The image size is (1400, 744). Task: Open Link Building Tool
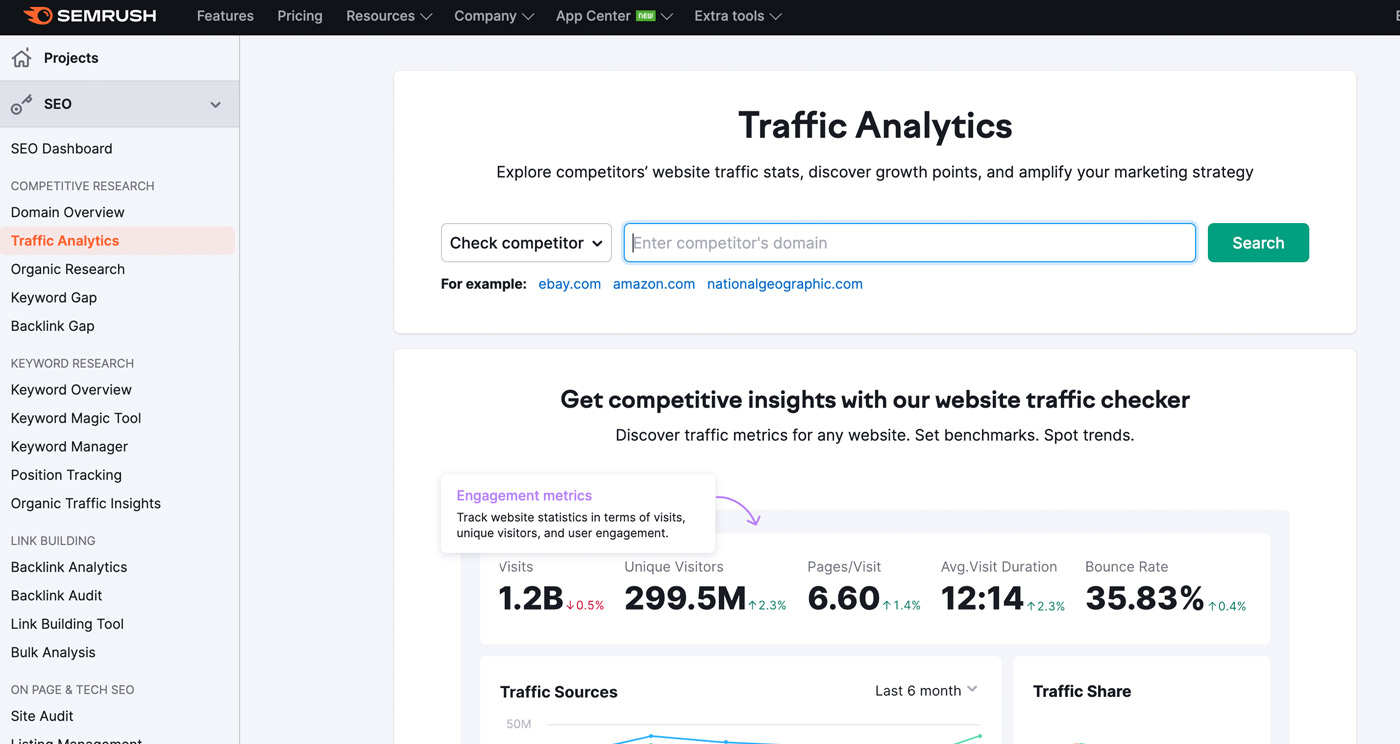coord(67,624)
